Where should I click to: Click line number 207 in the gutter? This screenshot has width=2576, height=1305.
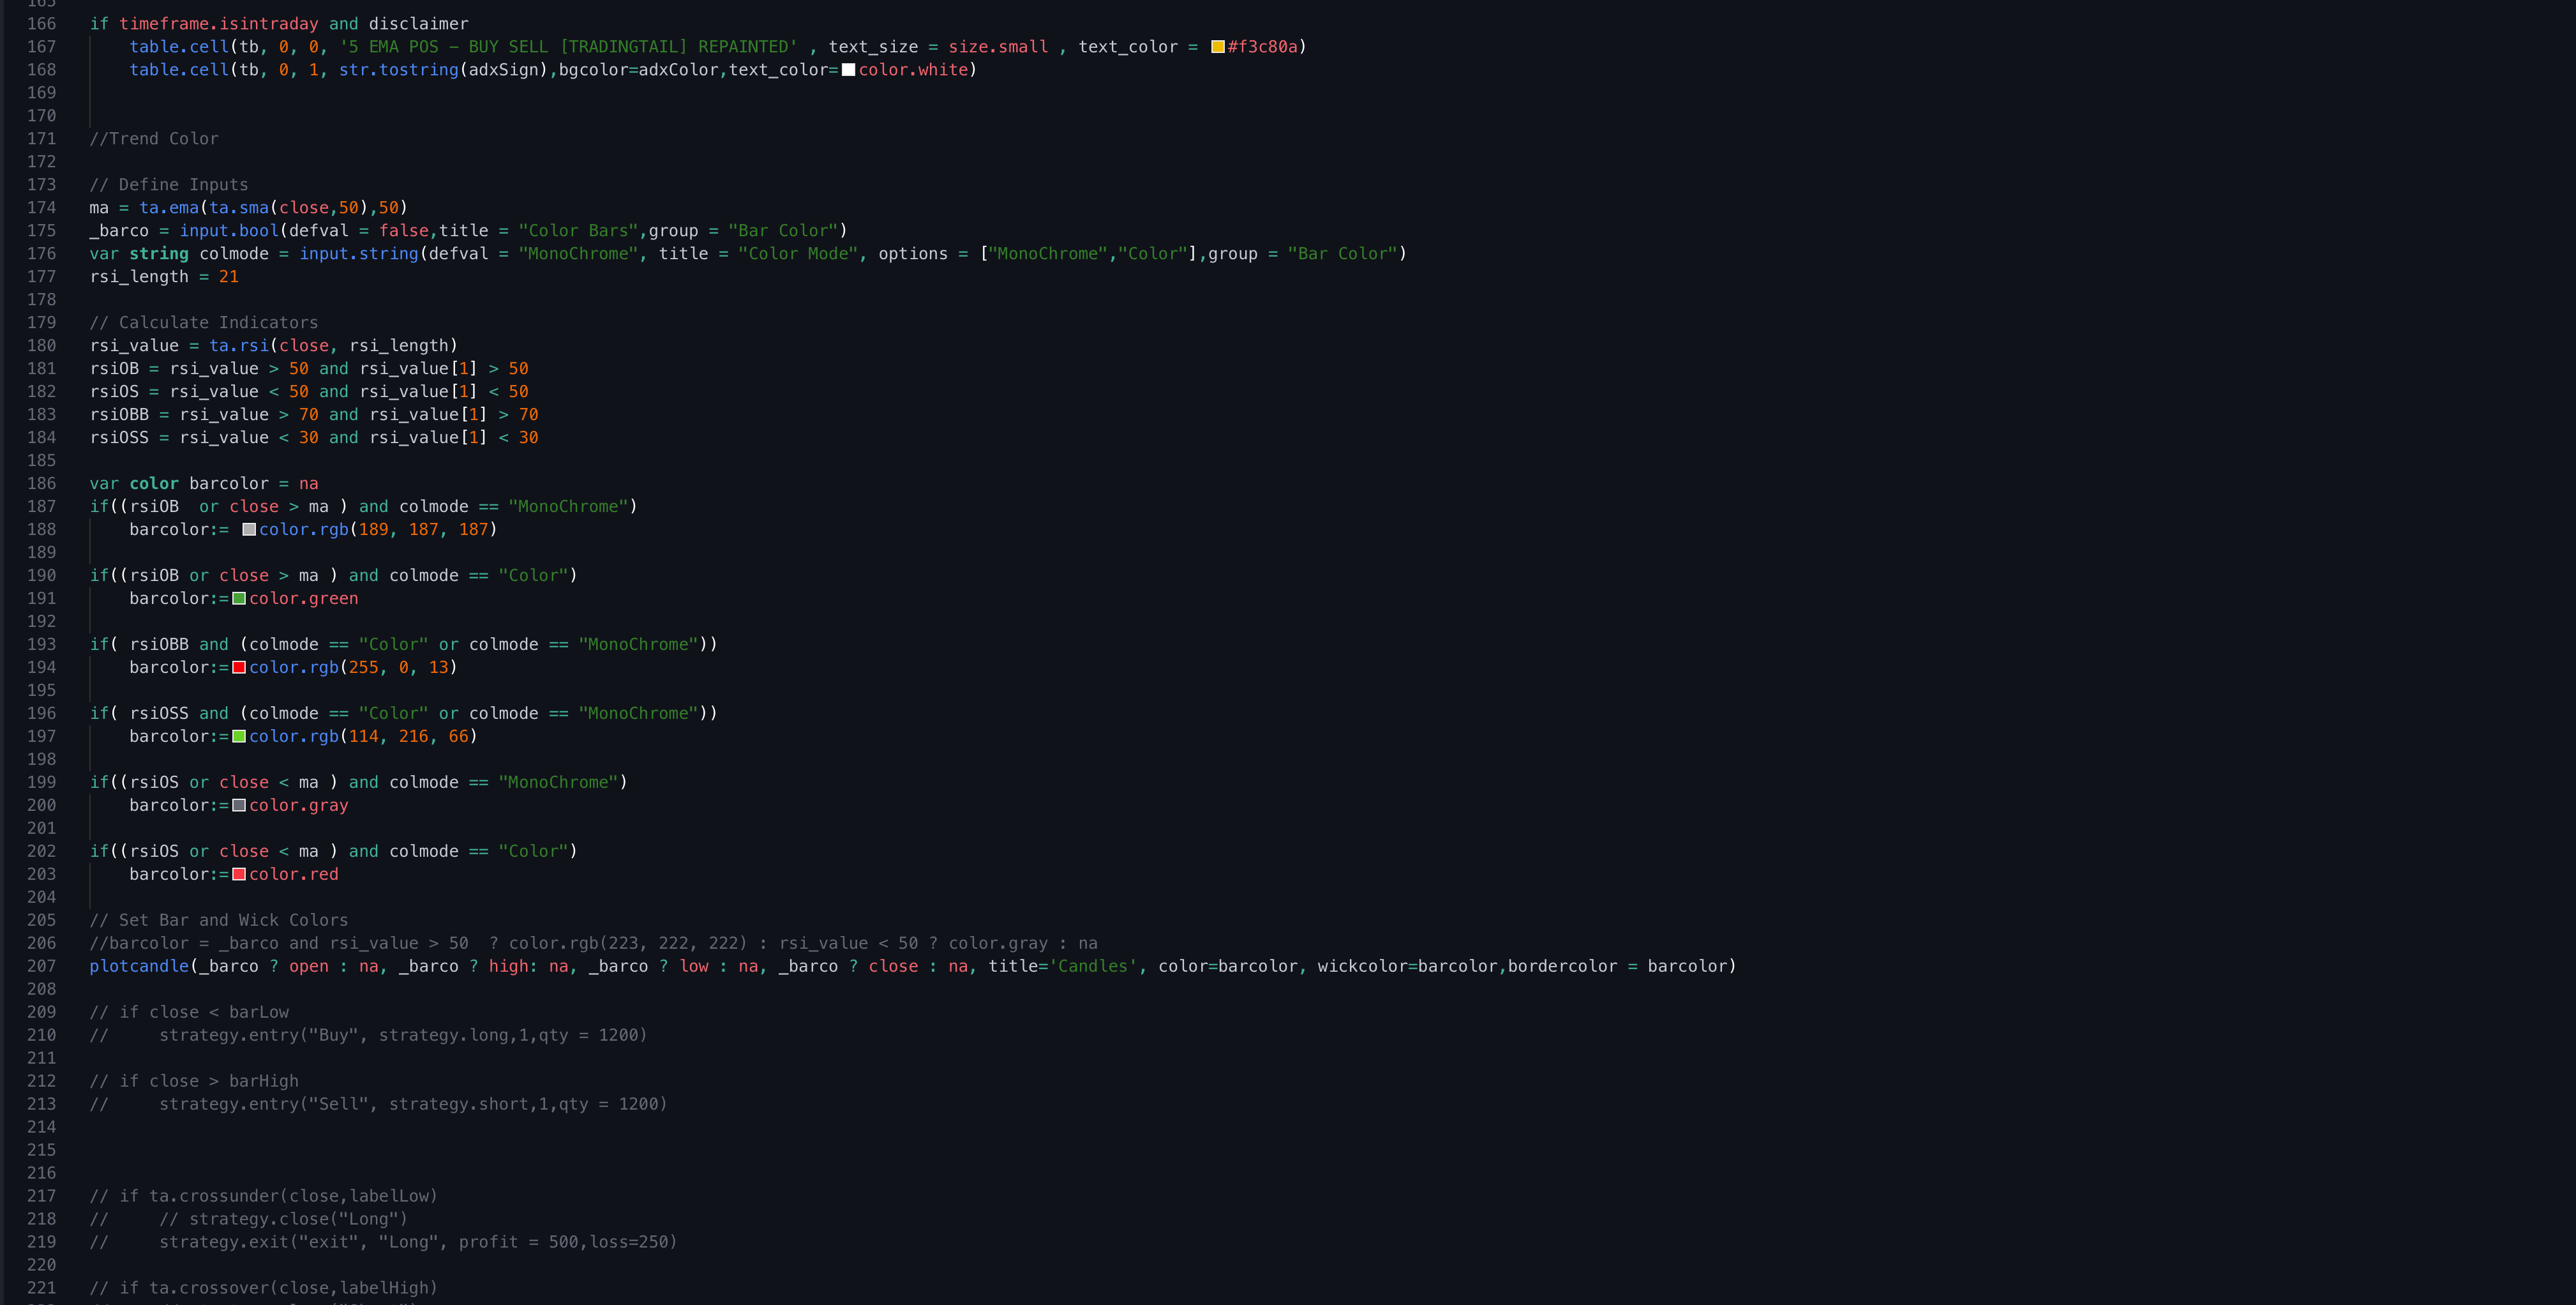(x=42, y=966)
